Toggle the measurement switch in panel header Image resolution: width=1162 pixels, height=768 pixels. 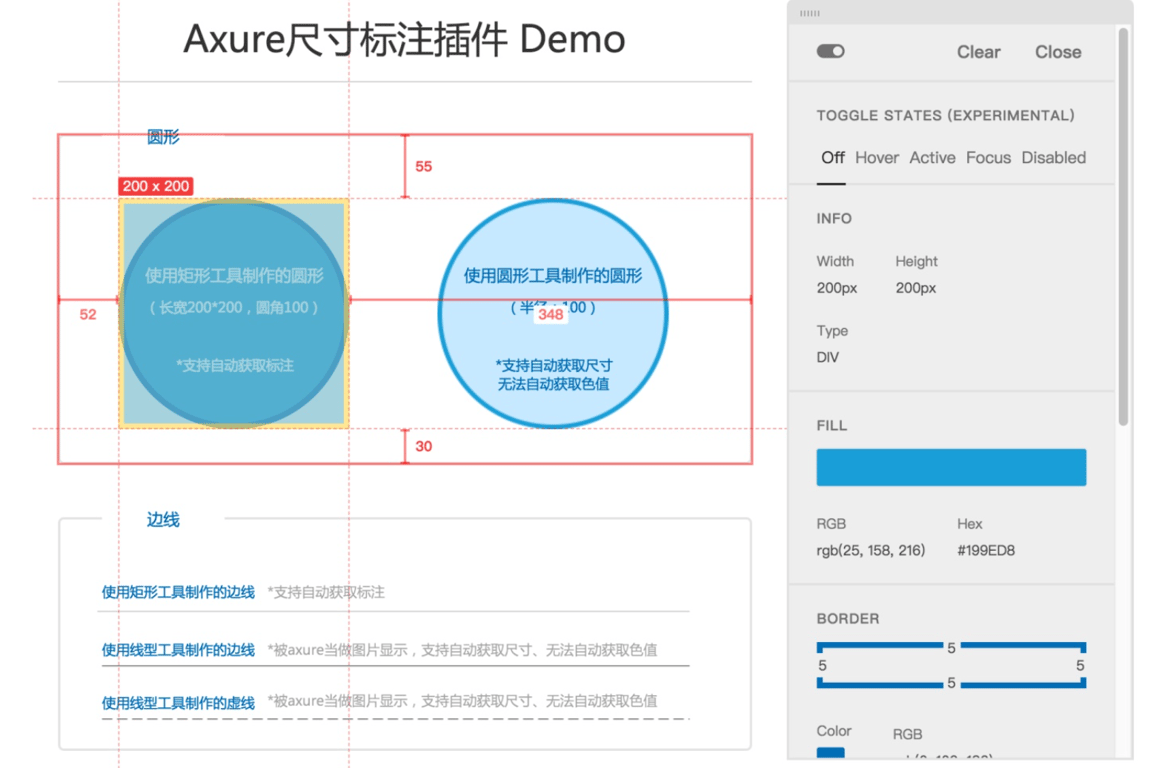830,51
